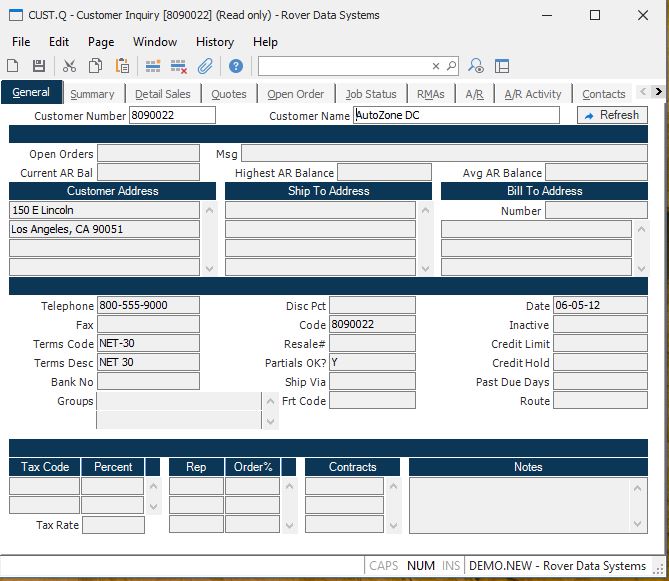Click the Copy icon in toolbar
Screen dimensions: 669x581
(95, 66)
